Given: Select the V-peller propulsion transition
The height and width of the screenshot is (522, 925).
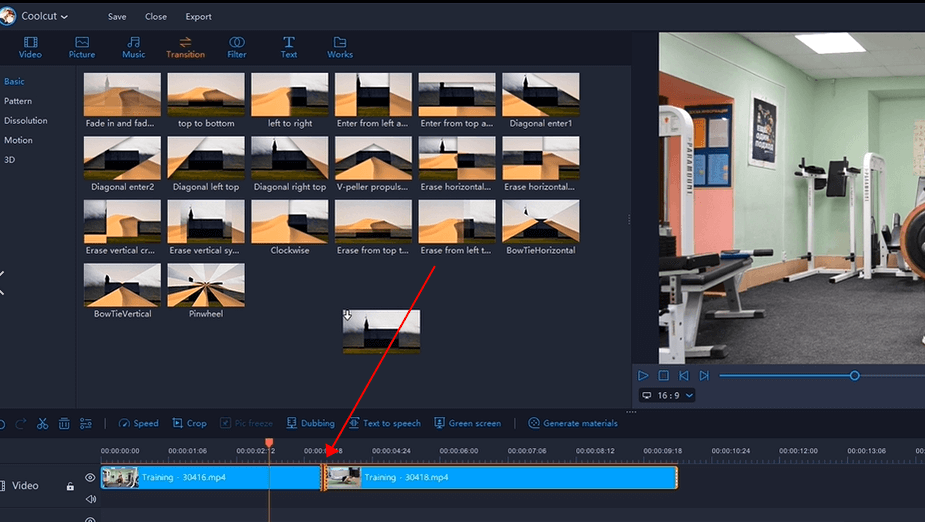Looking at the screenshot, I should coord(373,164).
